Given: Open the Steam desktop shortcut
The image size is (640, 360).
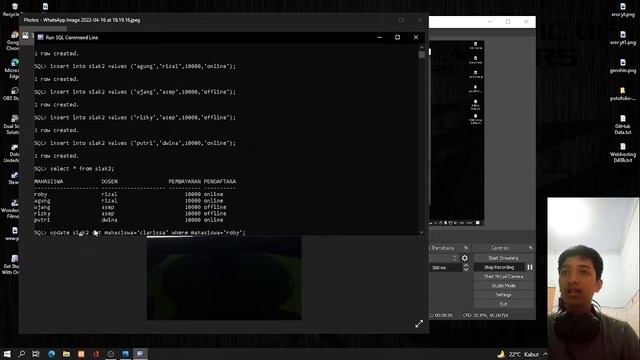Looking at the screenshot, I should [x=13, y=178].
